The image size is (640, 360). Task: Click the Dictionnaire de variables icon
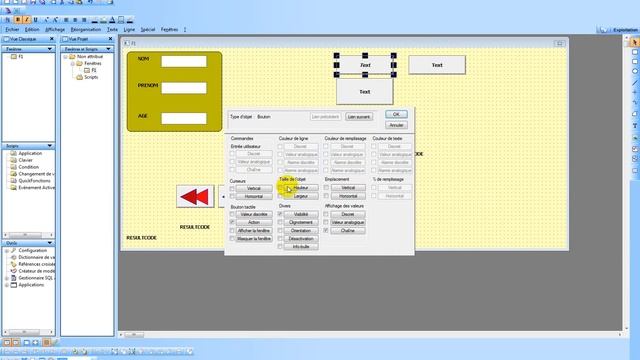tap(13, 258)
